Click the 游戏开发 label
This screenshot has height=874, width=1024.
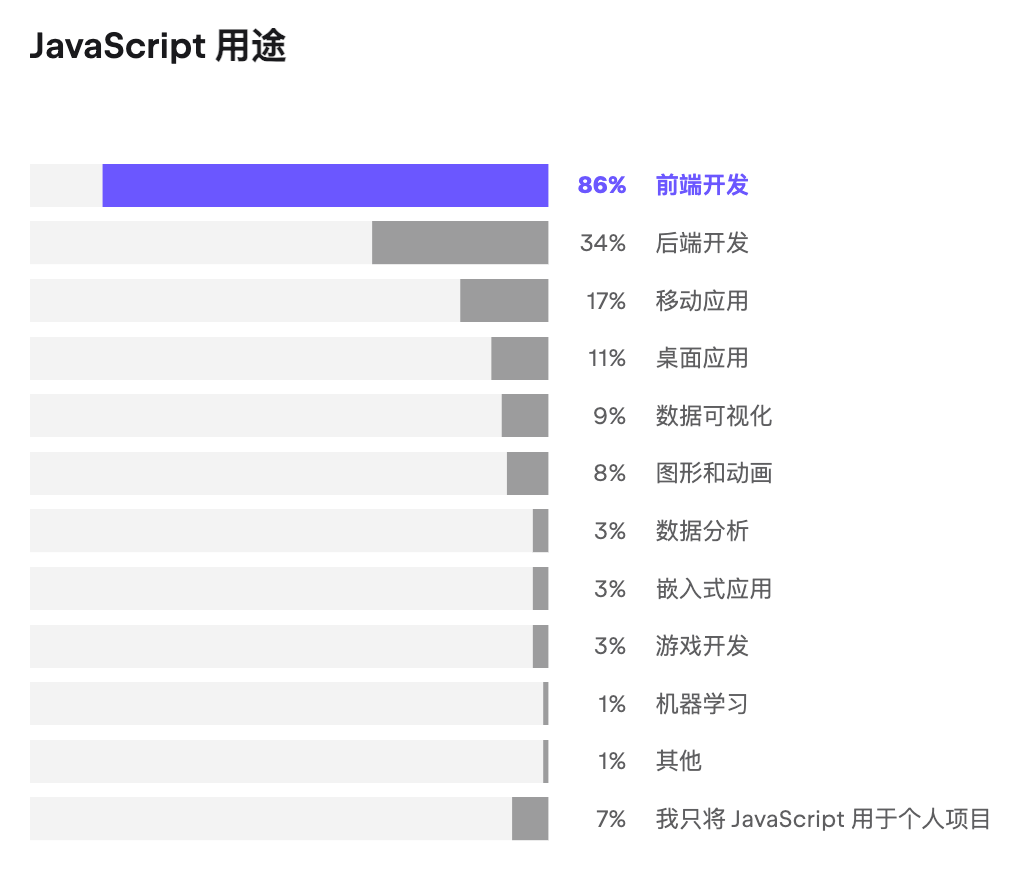coord(702,646)
